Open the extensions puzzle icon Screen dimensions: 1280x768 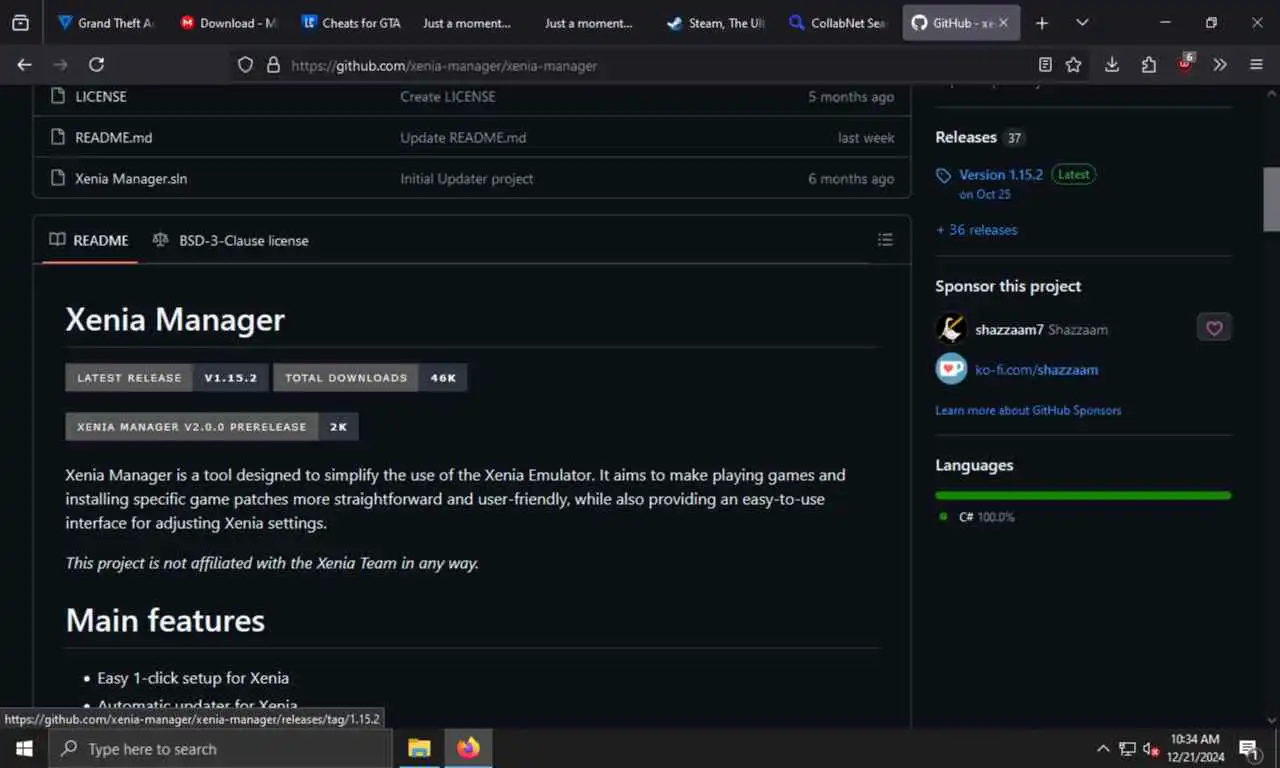pos(1148,65)
